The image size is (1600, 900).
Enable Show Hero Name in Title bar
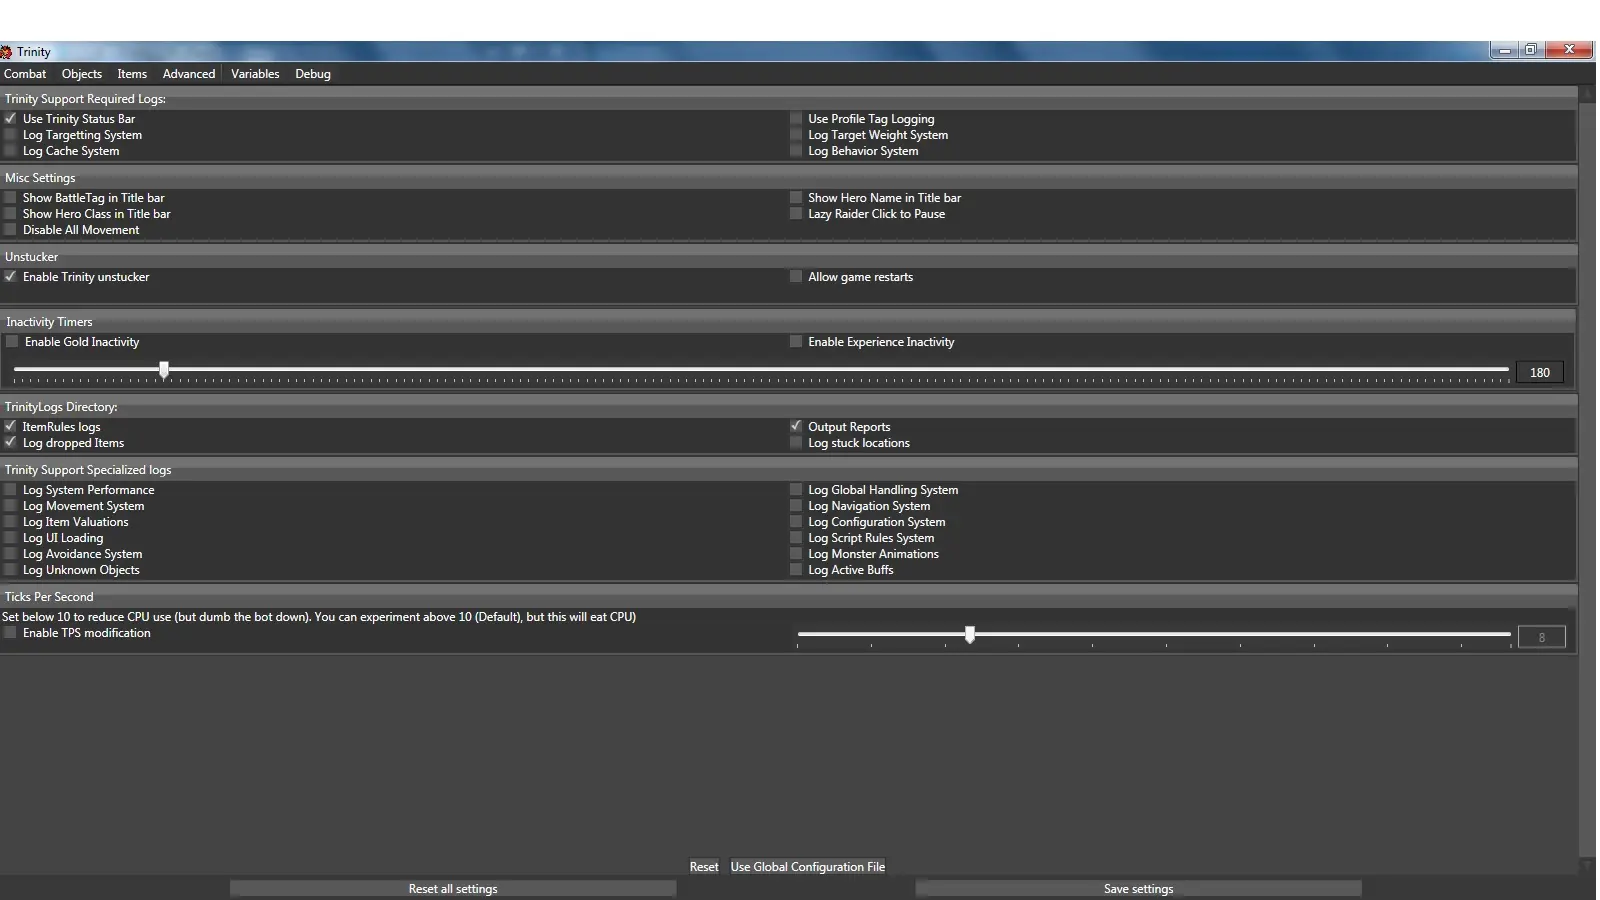pyautogui.click(x=796, y=197)
